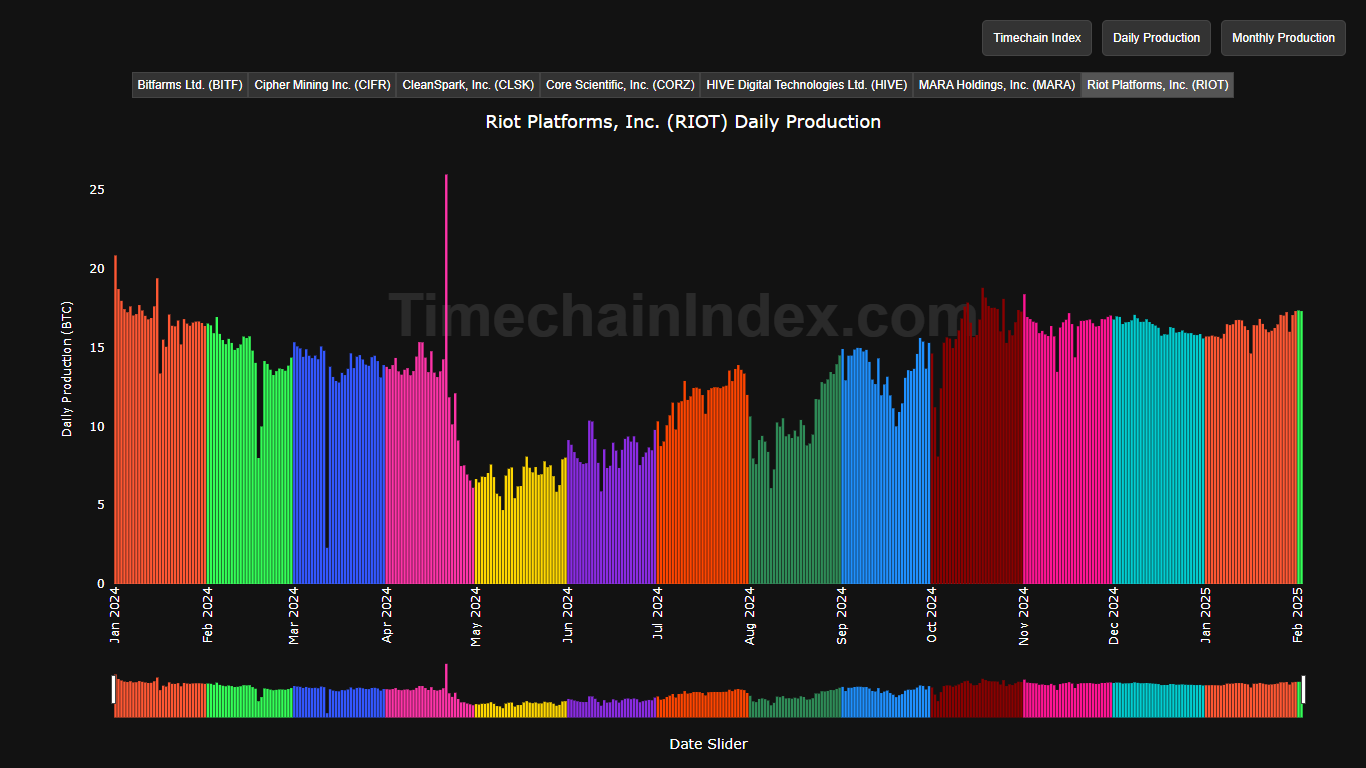Open the Timechain Index page
The width and height of the screenshot is (1366, 768).
pyautogui.click(x=1036, y=37)
